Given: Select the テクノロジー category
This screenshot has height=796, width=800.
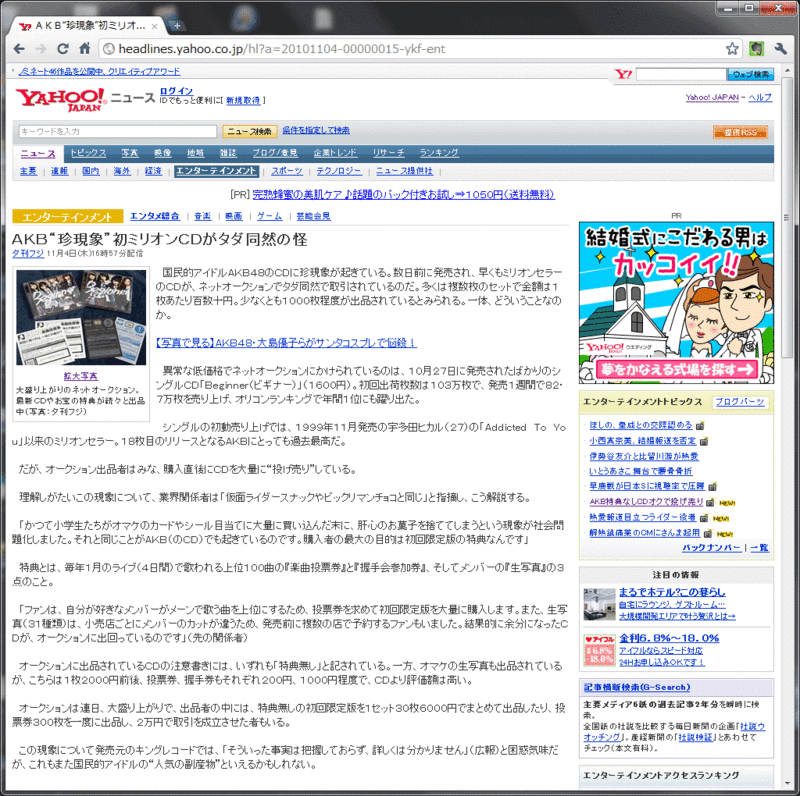Looking at the screenshot, I should click(339, 171).
